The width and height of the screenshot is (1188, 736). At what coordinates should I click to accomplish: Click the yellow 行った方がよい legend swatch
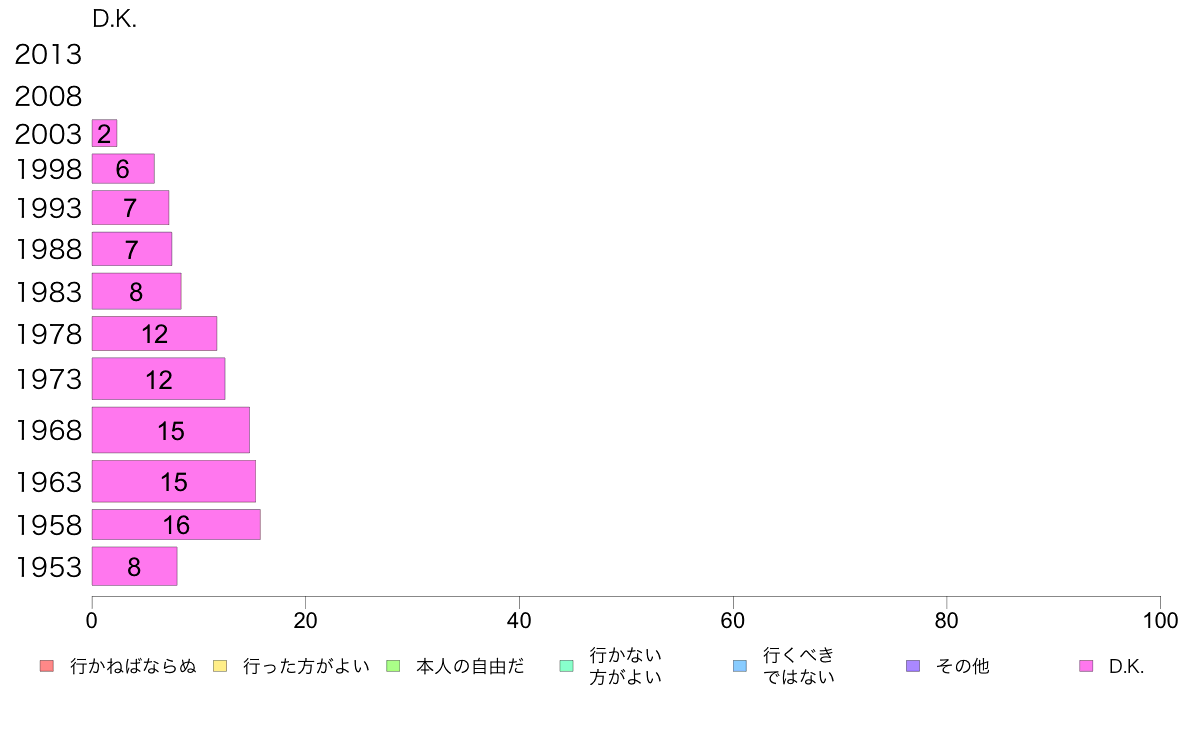coord(220,666)
